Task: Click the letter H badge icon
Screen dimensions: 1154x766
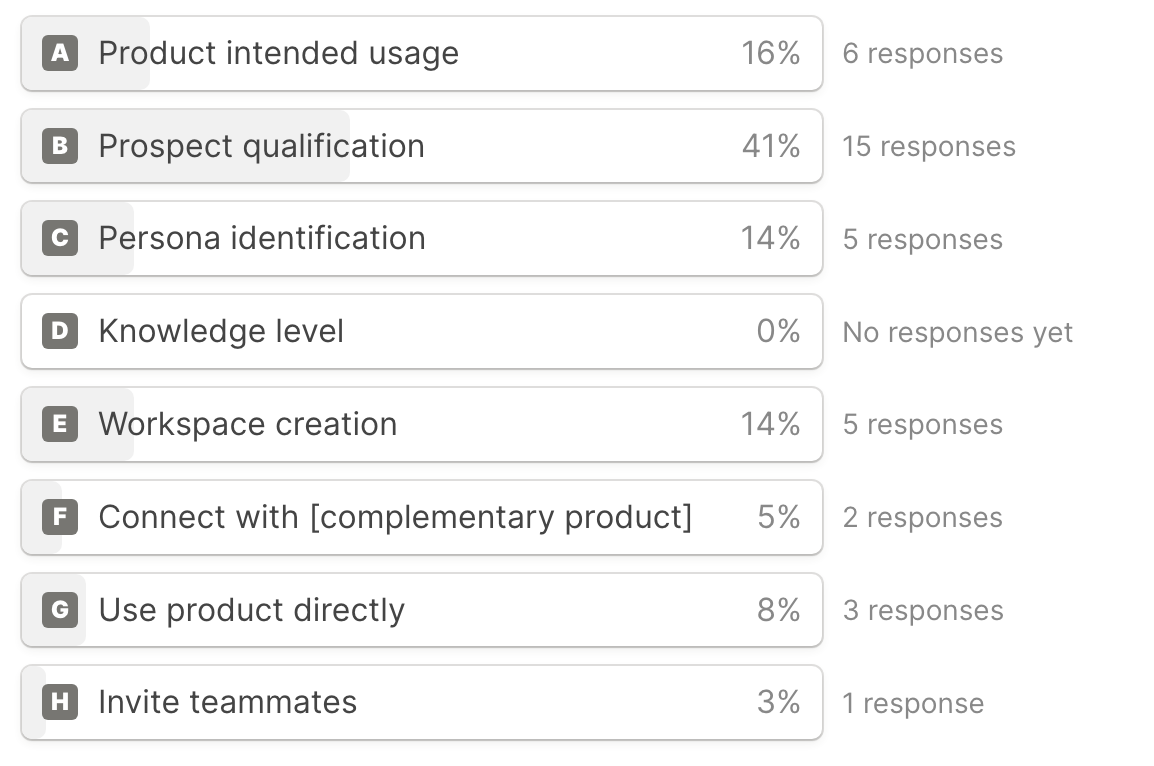Action: (60, 702)
